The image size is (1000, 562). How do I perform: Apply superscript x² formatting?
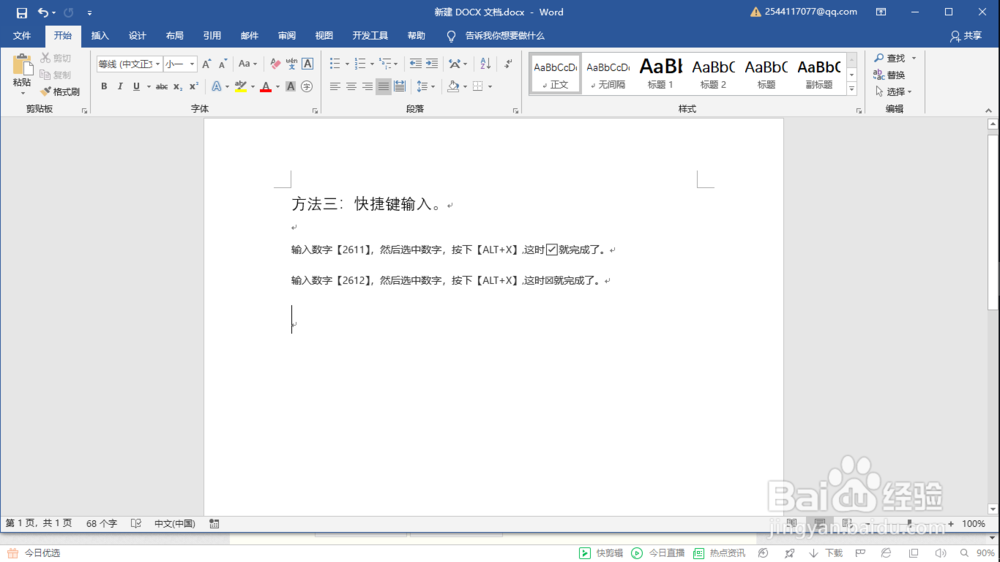coord(194,86)
